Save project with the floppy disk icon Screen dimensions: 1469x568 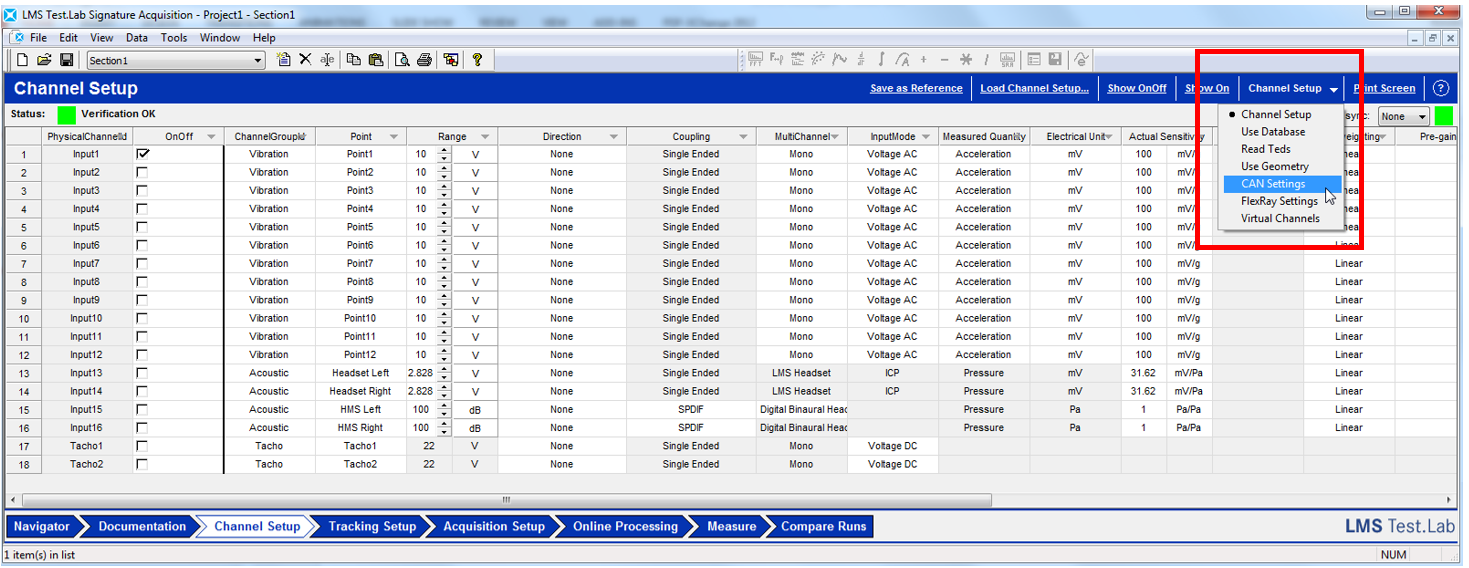point(67,60)
